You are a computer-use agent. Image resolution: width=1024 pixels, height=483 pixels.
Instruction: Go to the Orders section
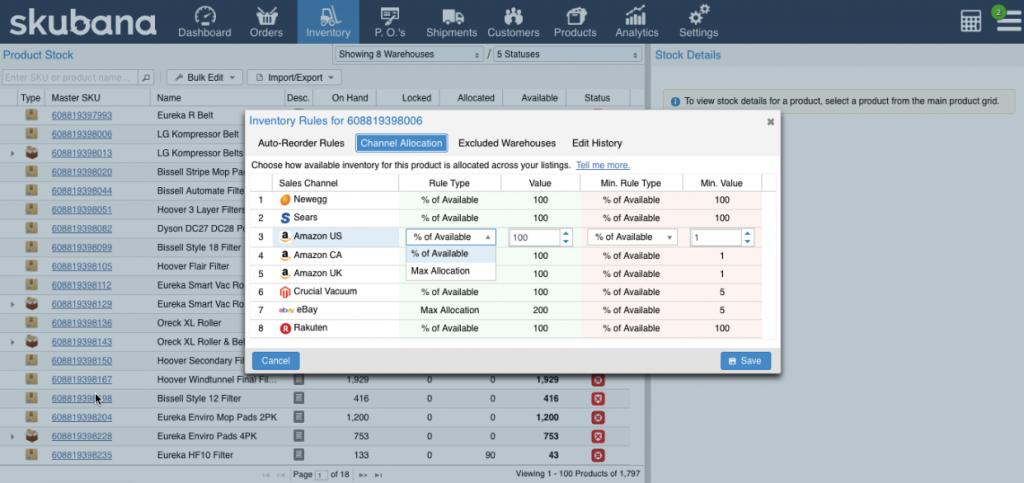coord(266,22)
